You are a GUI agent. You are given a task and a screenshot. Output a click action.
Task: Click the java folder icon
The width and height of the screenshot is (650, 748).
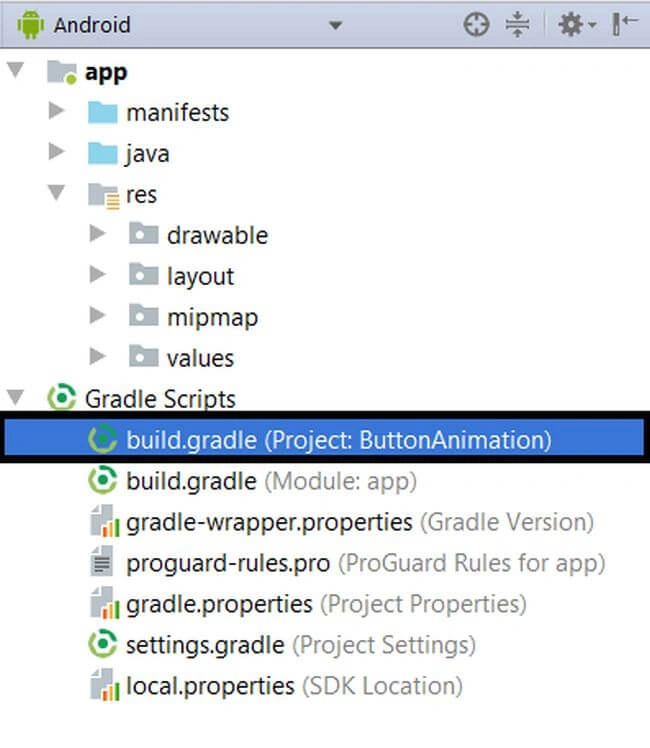coord(103,154)
